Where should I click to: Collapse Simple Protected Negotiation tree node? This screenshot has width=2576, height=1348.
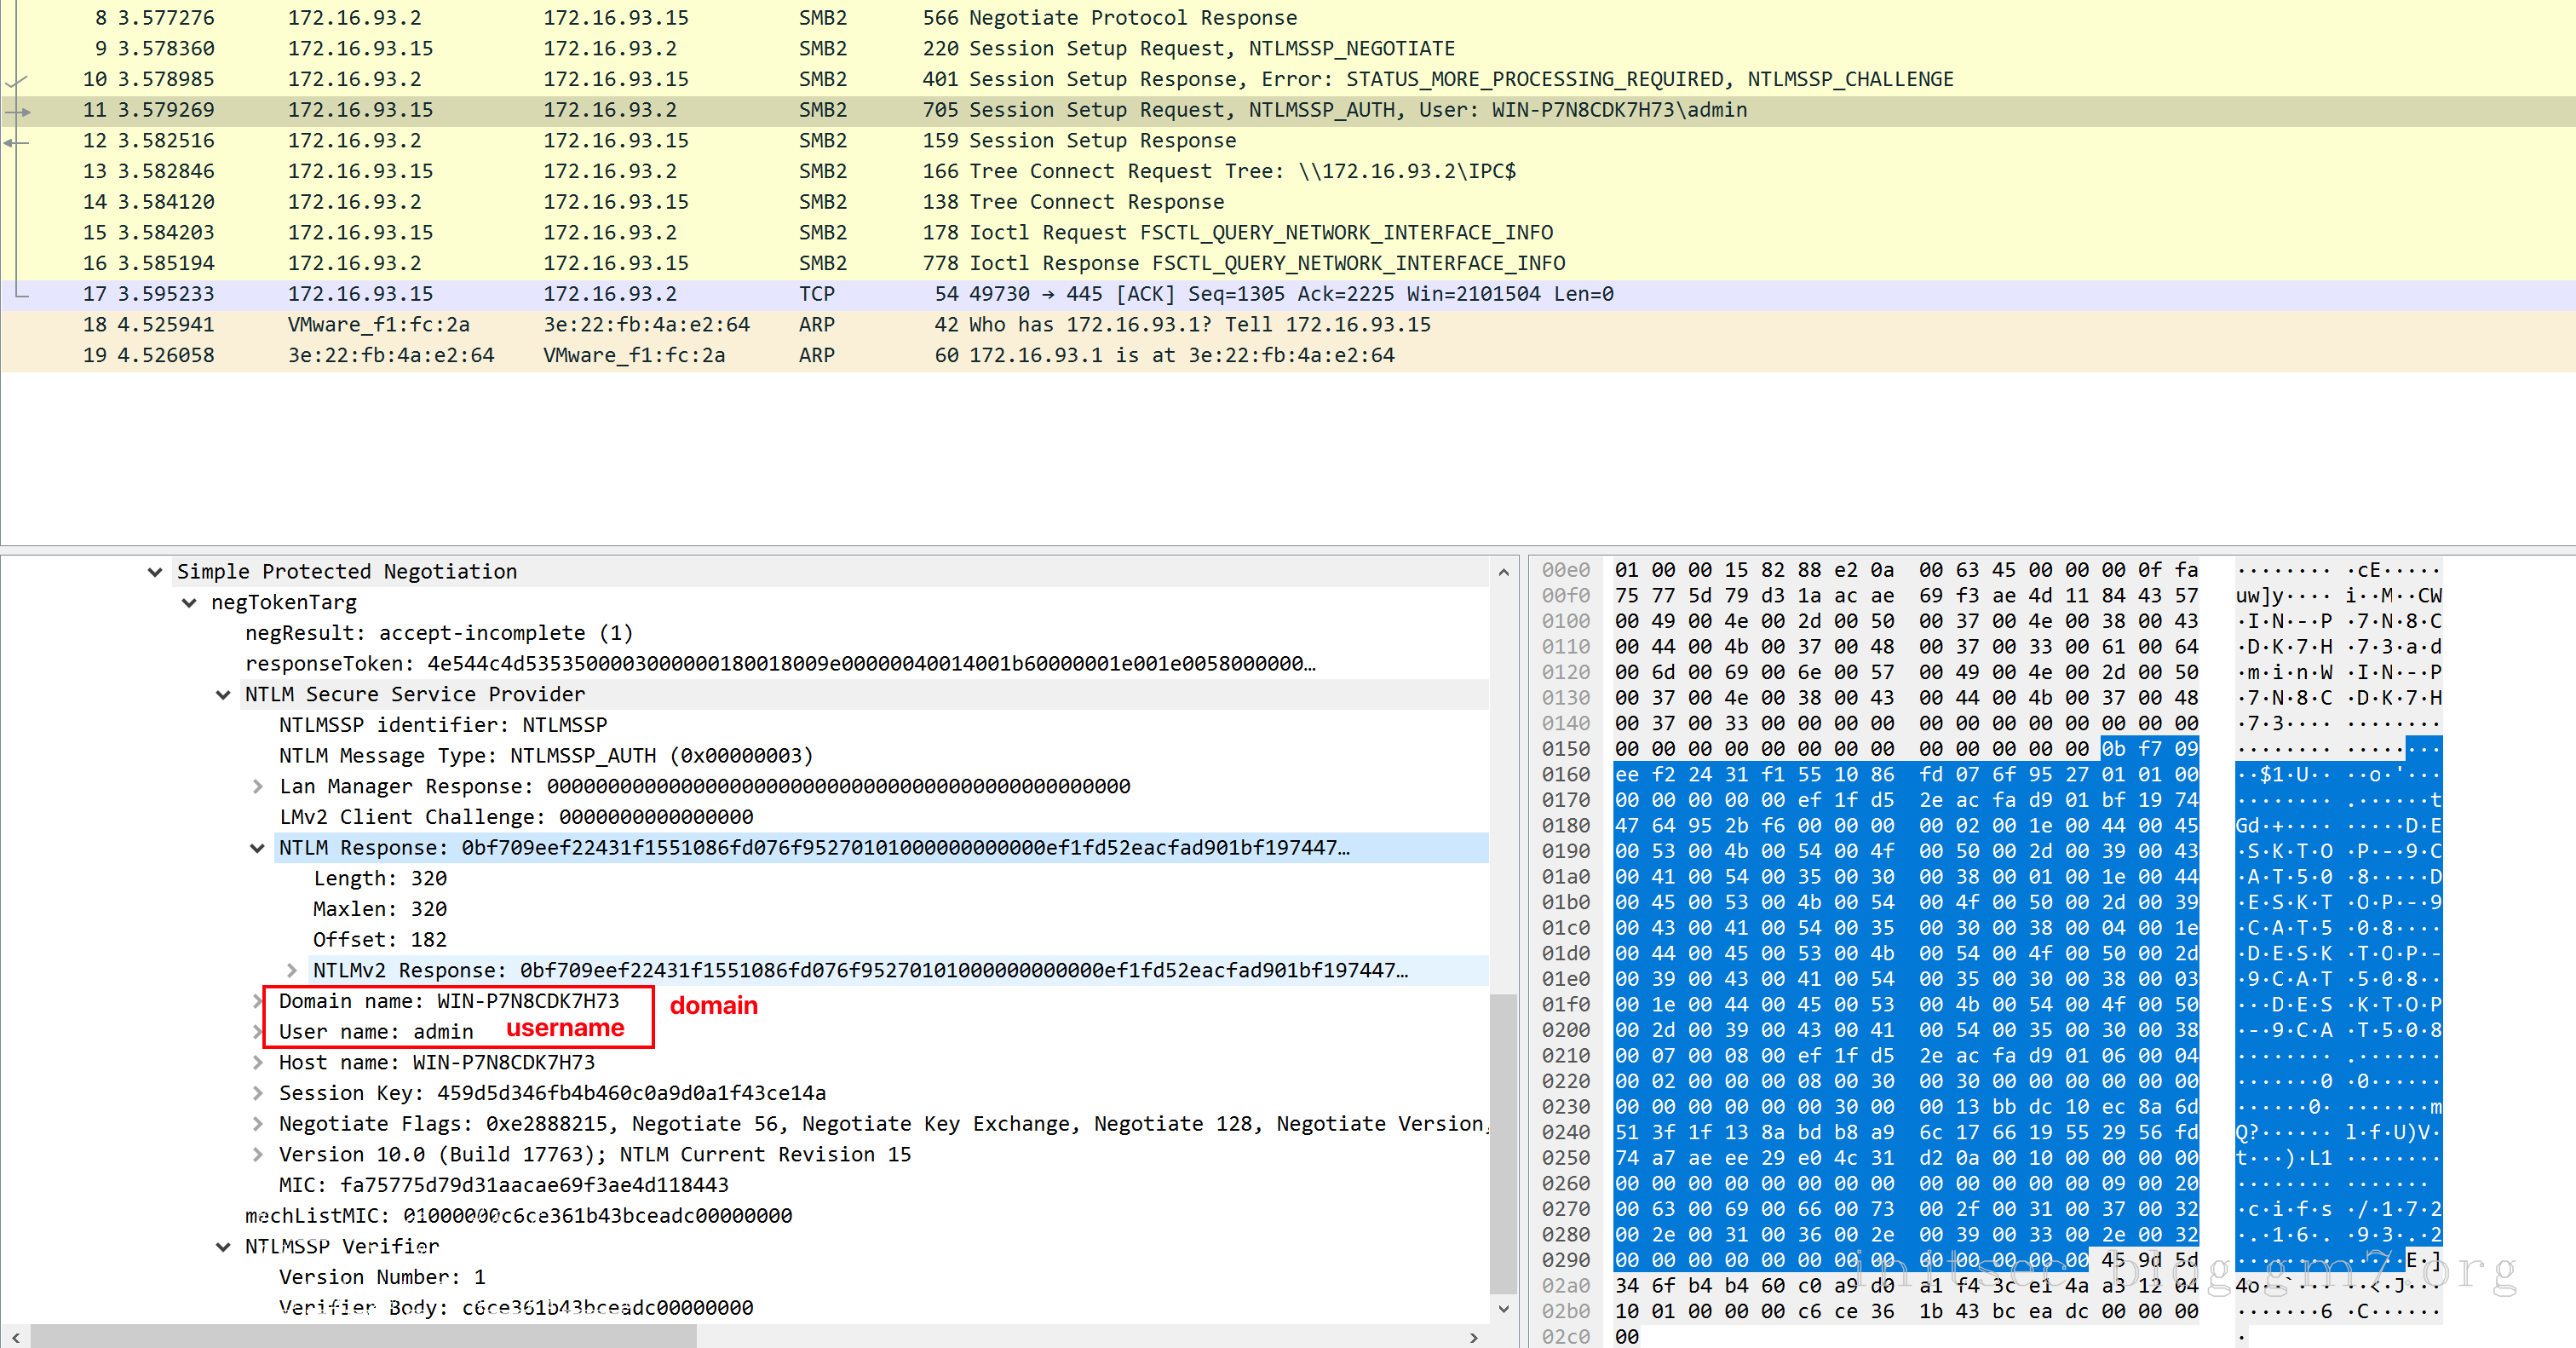coord(155,572)
